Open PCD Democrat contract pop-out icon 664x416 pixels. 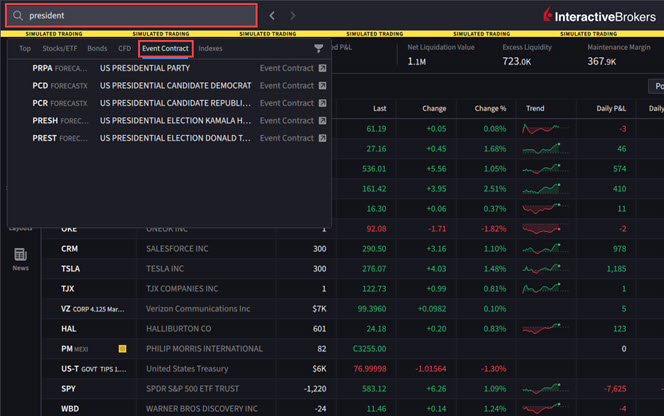[322, 86]
